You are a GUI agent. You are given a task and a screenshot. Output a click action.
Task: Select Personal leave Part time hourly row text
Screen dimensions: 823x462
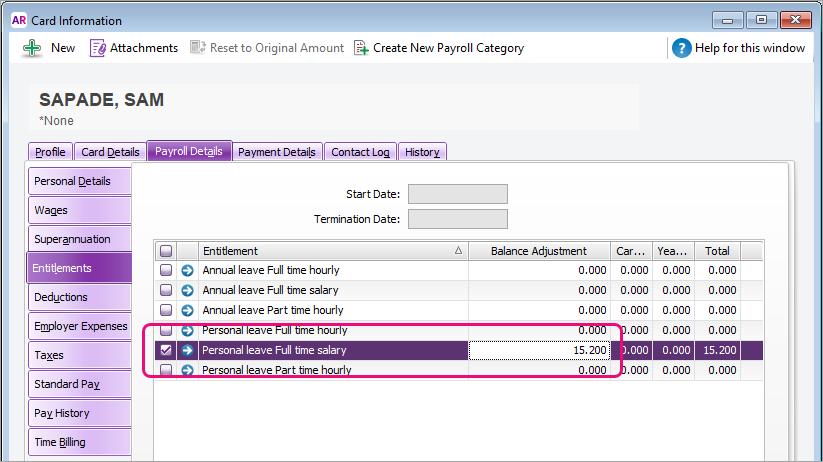pos(277,370)
